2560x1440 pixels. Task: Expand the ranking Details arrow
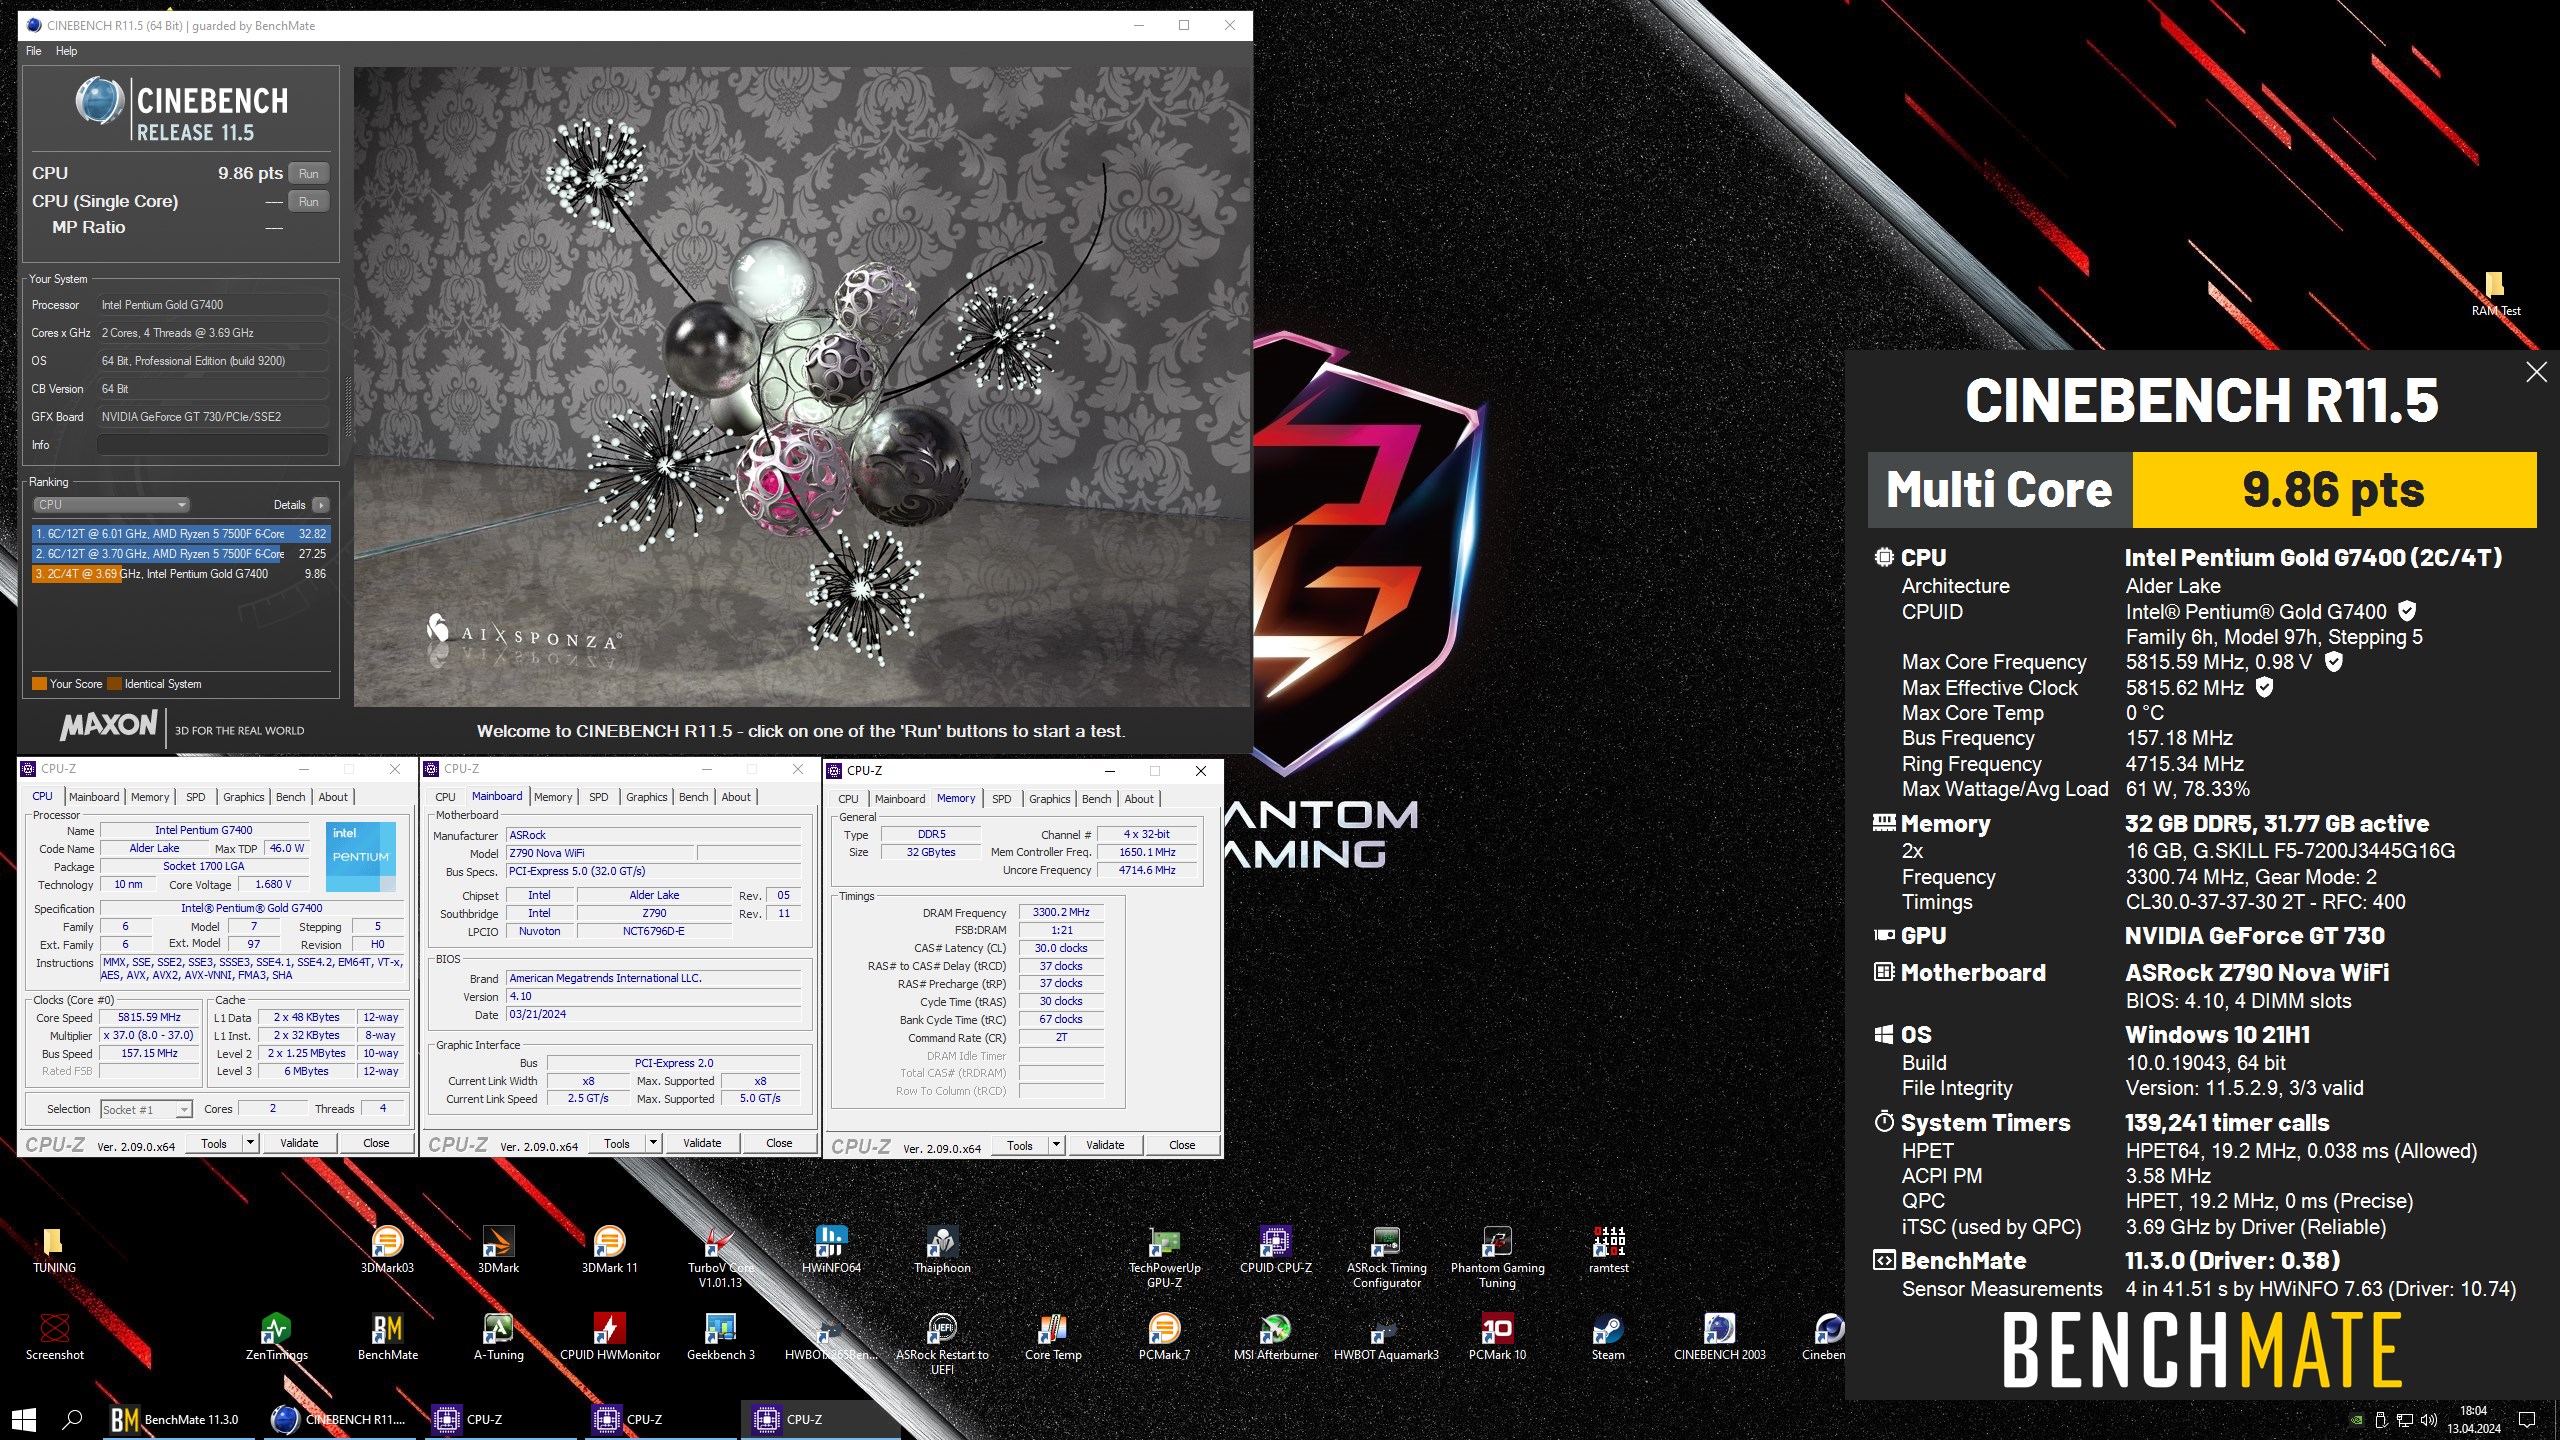click(x=321, y=505)
